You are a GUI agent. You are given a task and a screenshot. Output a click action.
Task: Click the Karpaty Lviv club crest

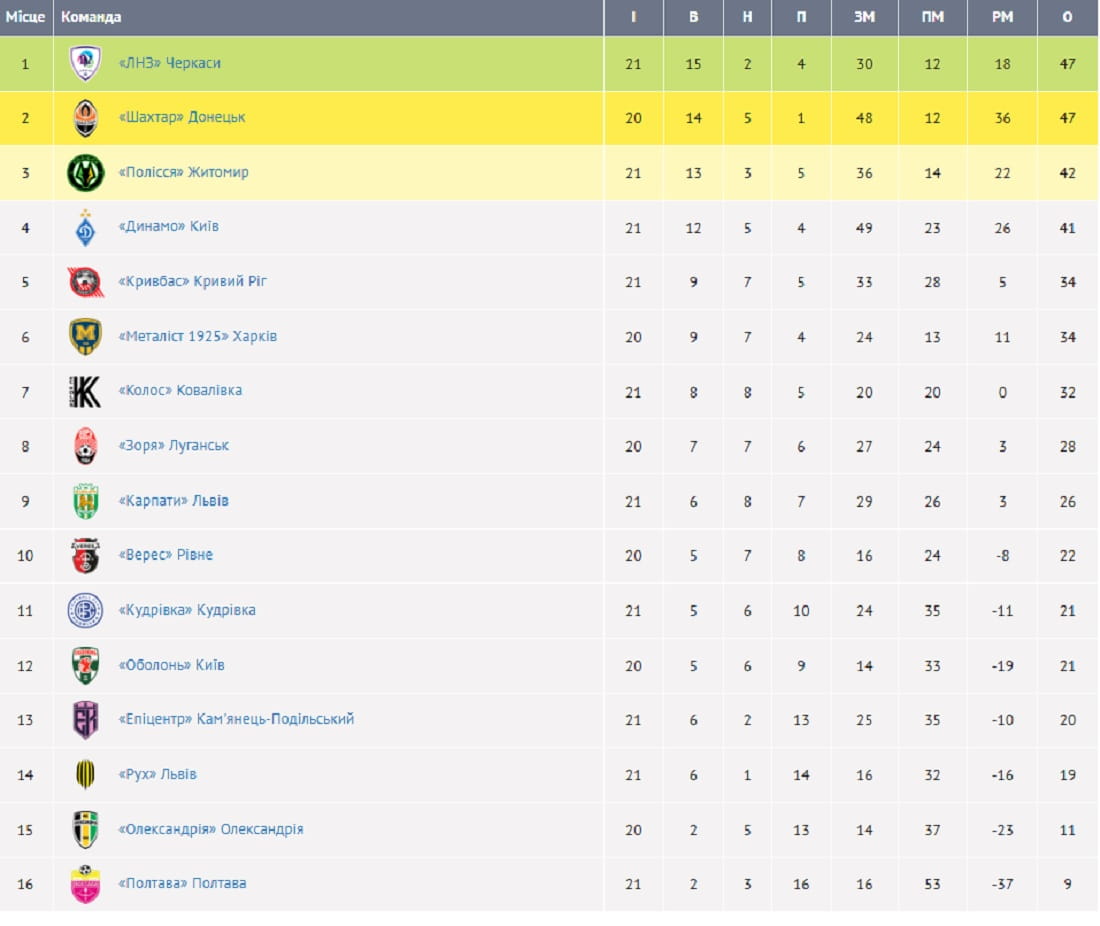pyautogui.click(x=85, y=501)
